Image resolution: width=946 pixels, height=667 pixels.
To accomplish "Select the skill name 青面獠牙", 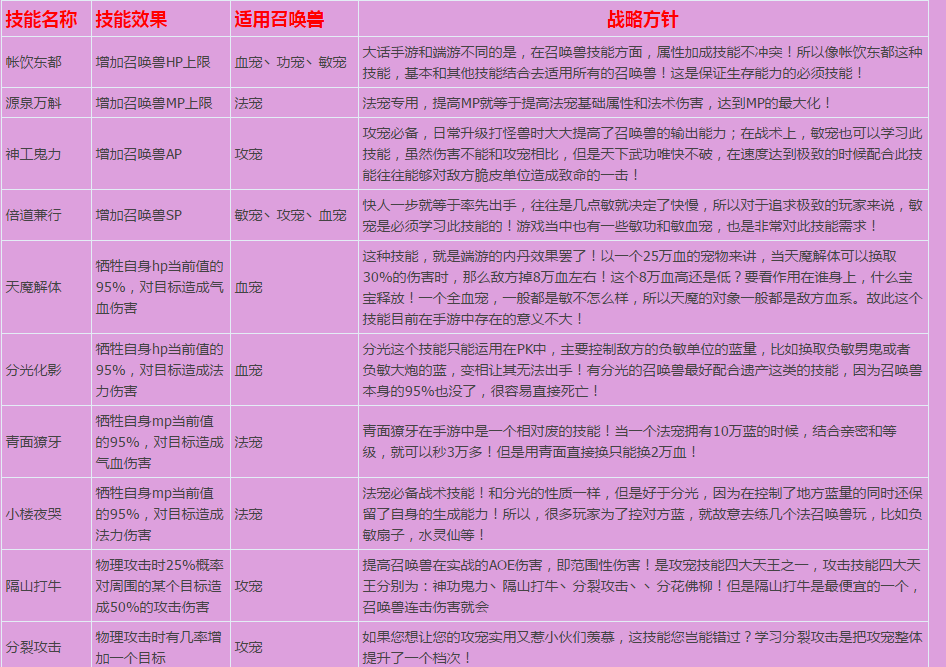I will point(33,442).
